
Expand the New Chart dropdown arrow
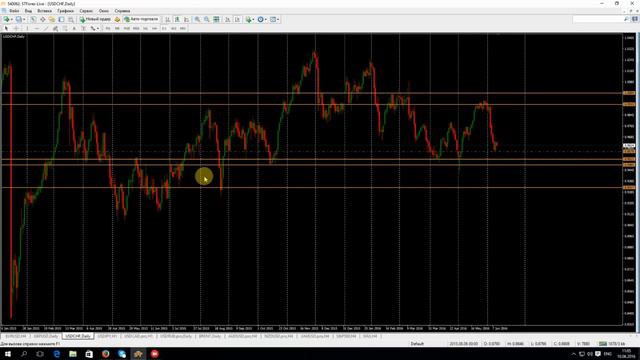tap(12, 19)
